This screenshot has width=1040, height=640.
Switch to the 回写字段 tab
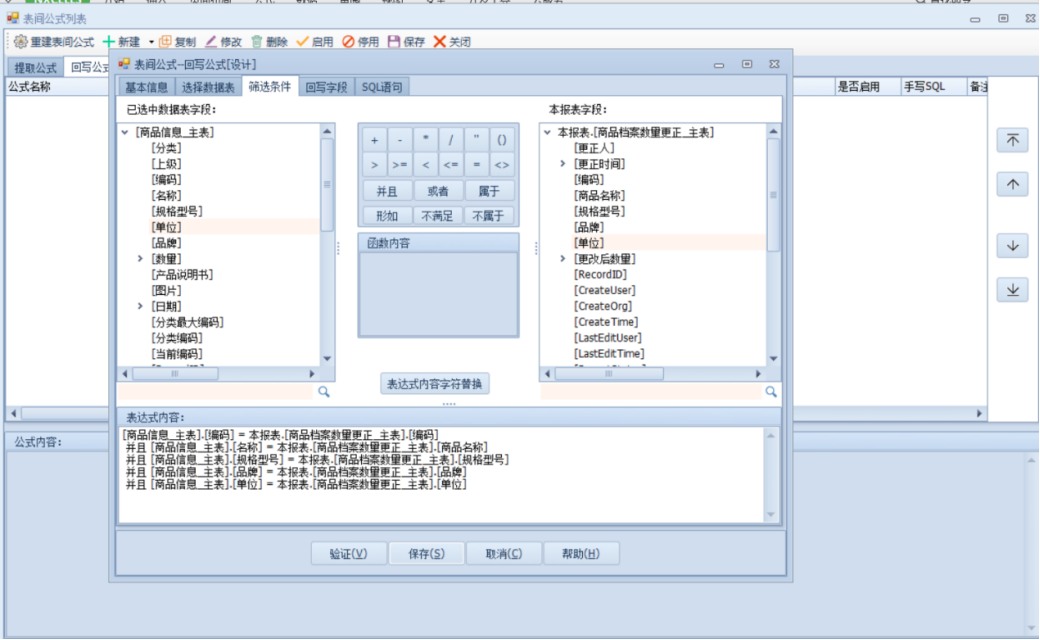[x=326, y=87]
